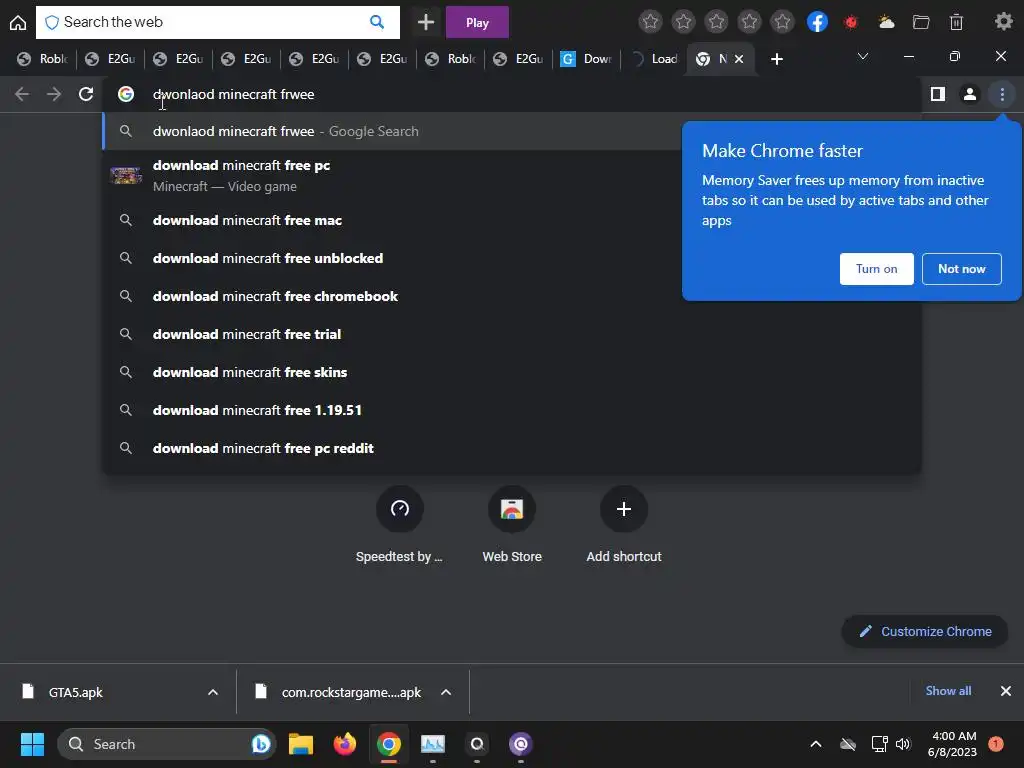Viewport: 1024px width, 768px height.
Task: Open the side panel icon
Action: [938, 94]
